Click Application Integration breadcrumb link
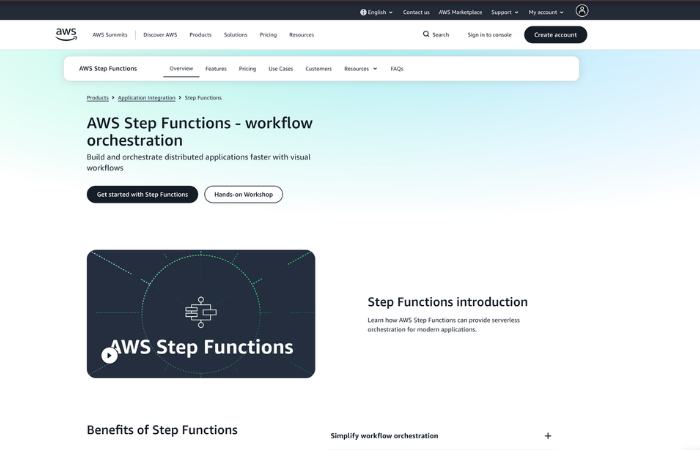 click(x=146, y=98)
